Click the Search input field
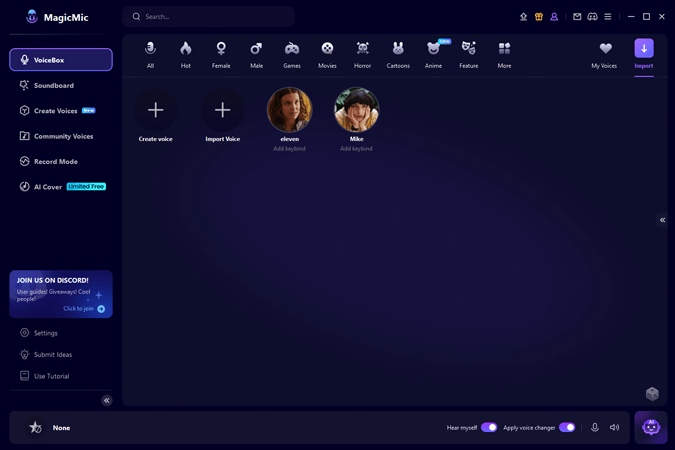This screenshot has height=450, width=675. click(x=208, y=16)
